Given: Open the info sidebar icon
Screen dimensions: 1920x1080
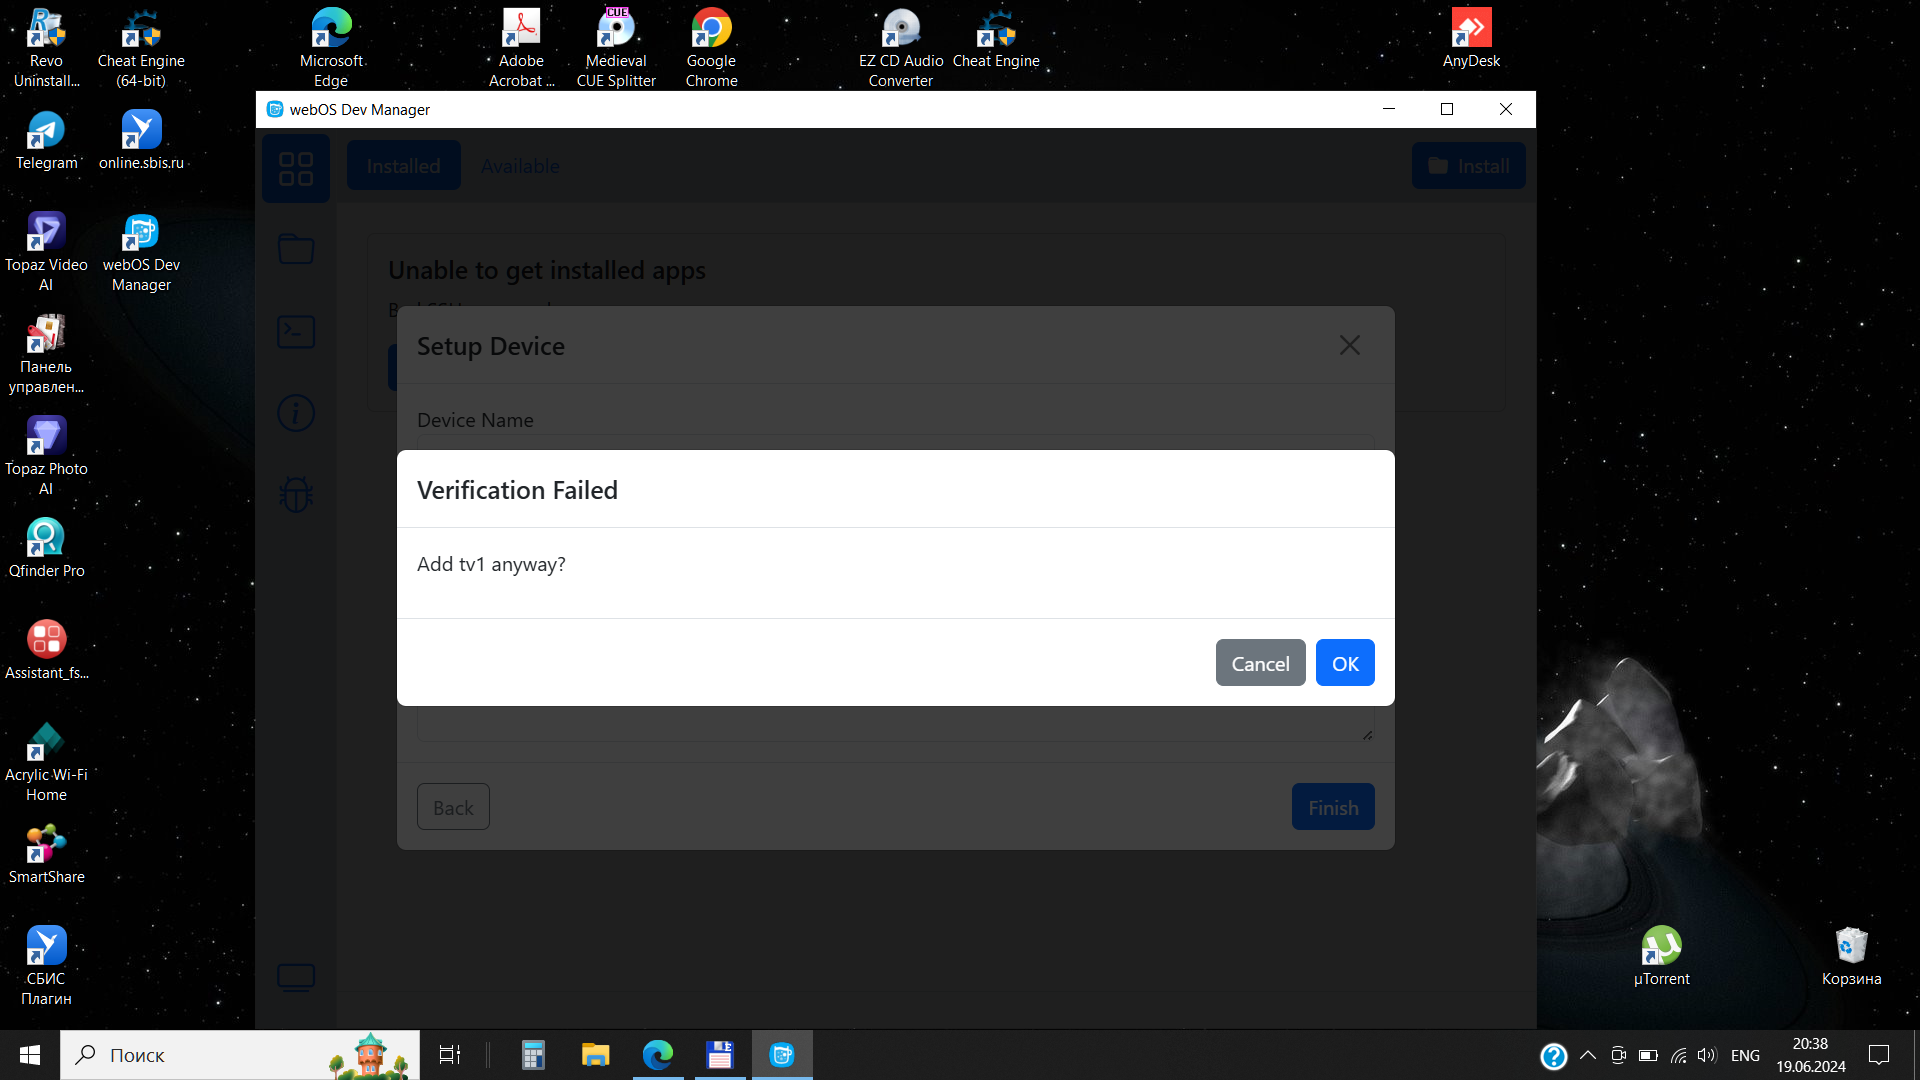Looking at the screenshot, I should tap(296, 413).
